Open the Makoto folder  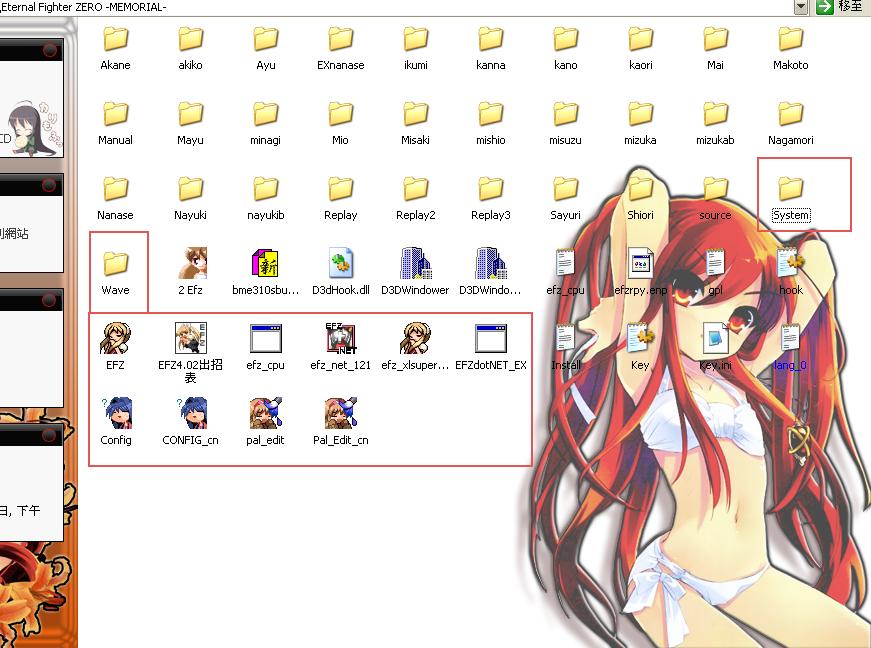[x=790, y=39]
